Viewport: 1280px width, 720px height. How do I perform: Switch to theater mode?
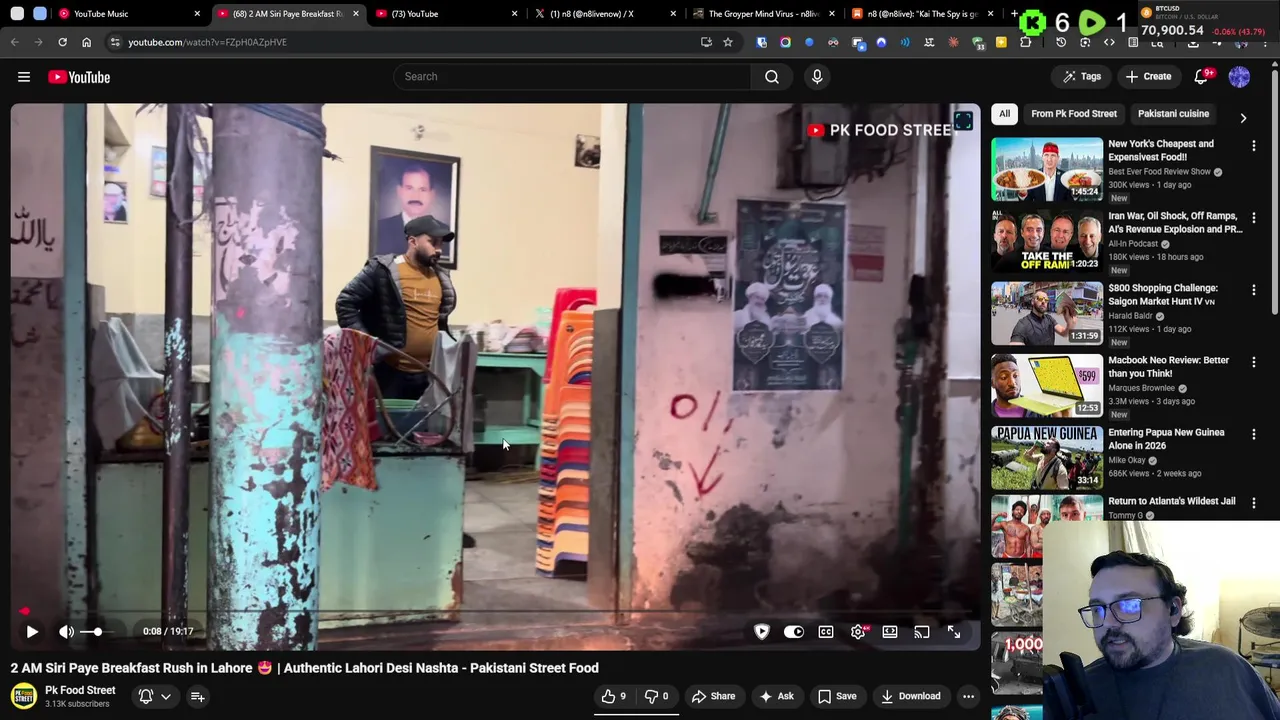(890, 632)
